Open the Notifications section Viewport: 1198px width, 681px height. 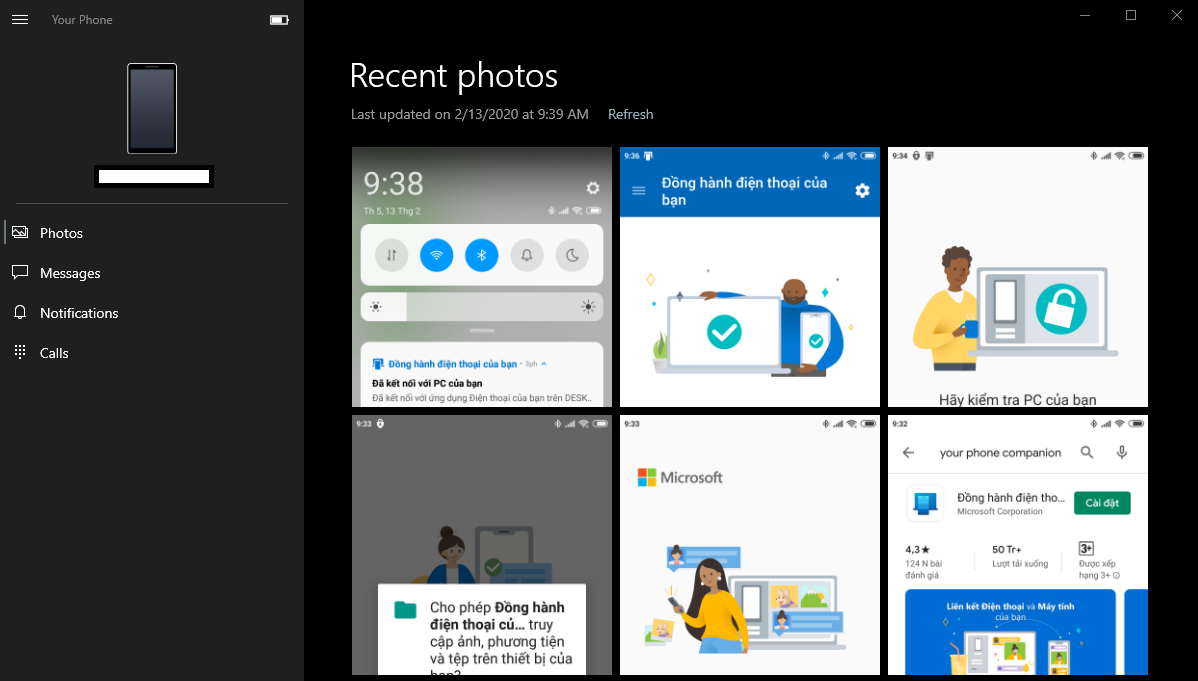[152, 313]
